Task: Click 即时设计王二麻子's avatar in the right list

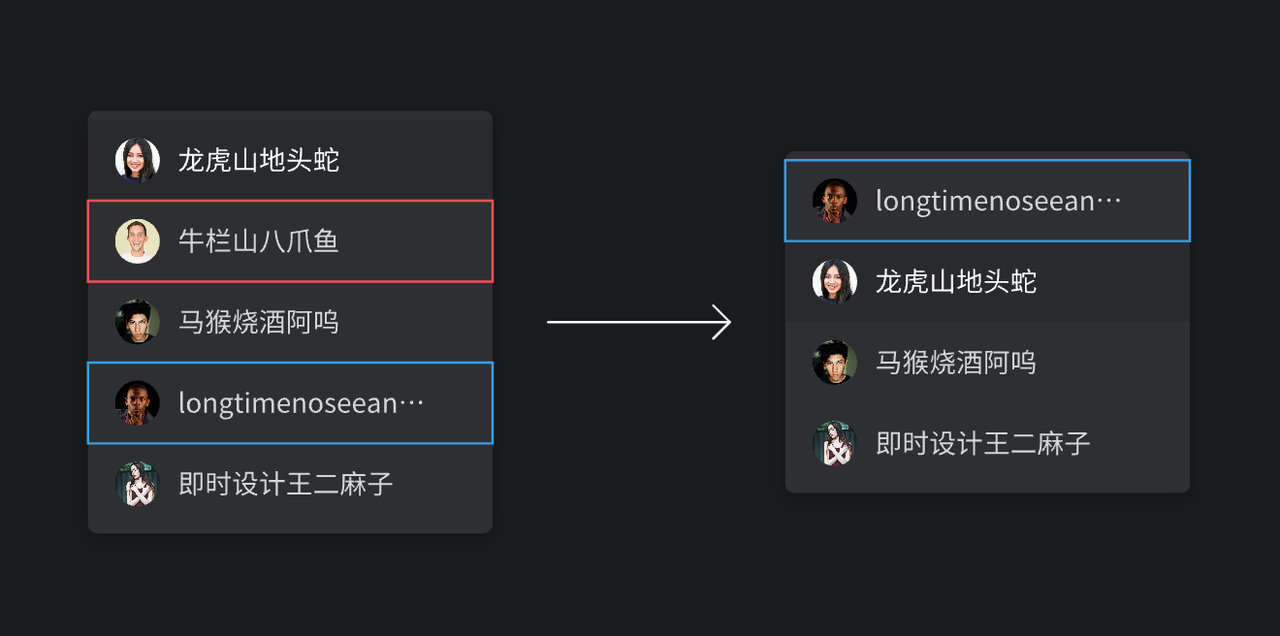Action: [834, 444]
